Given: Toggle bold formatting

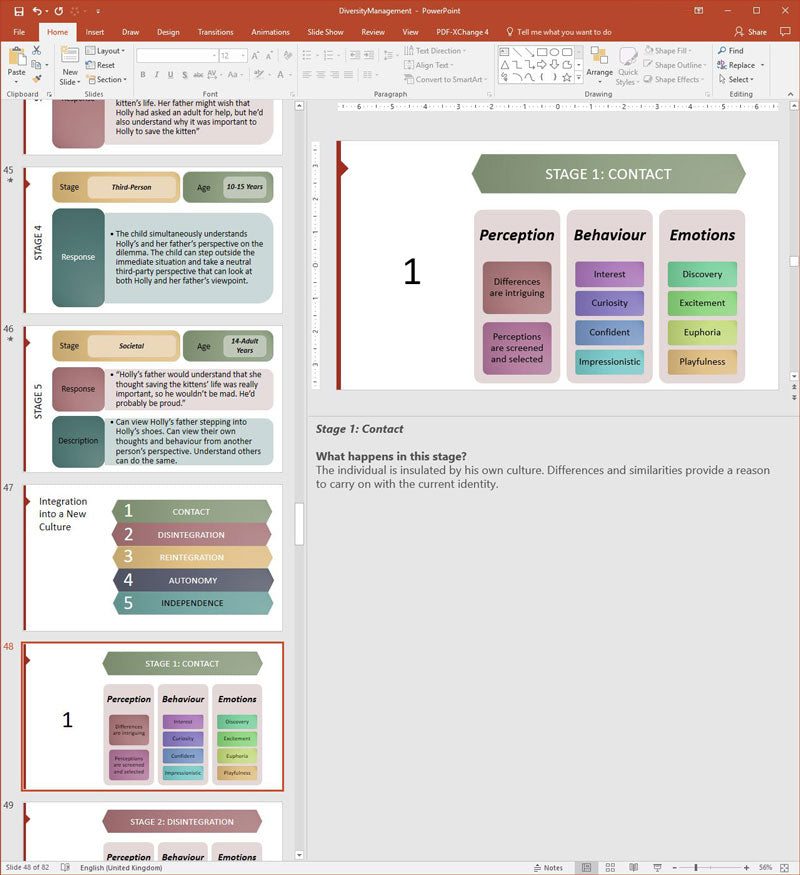Looking at the screenshot, I should [143, 74].
